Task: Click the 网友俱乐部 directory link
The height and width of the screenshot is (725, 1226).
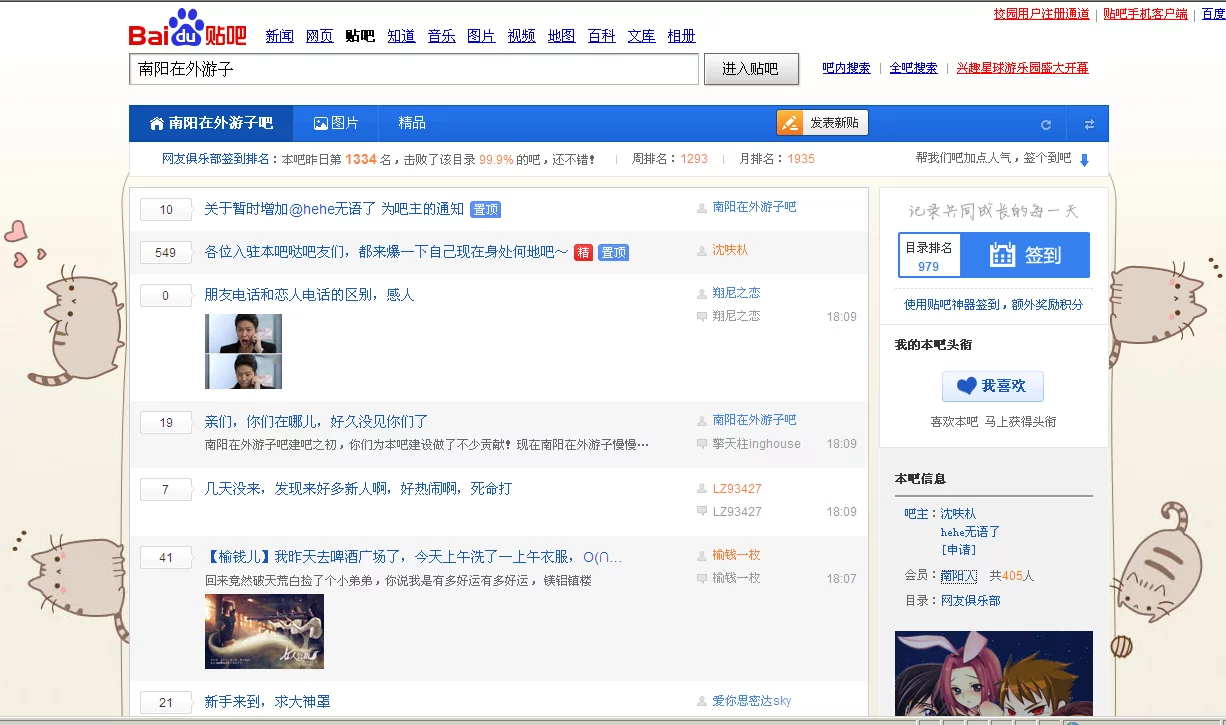Action: click(970, 601)
